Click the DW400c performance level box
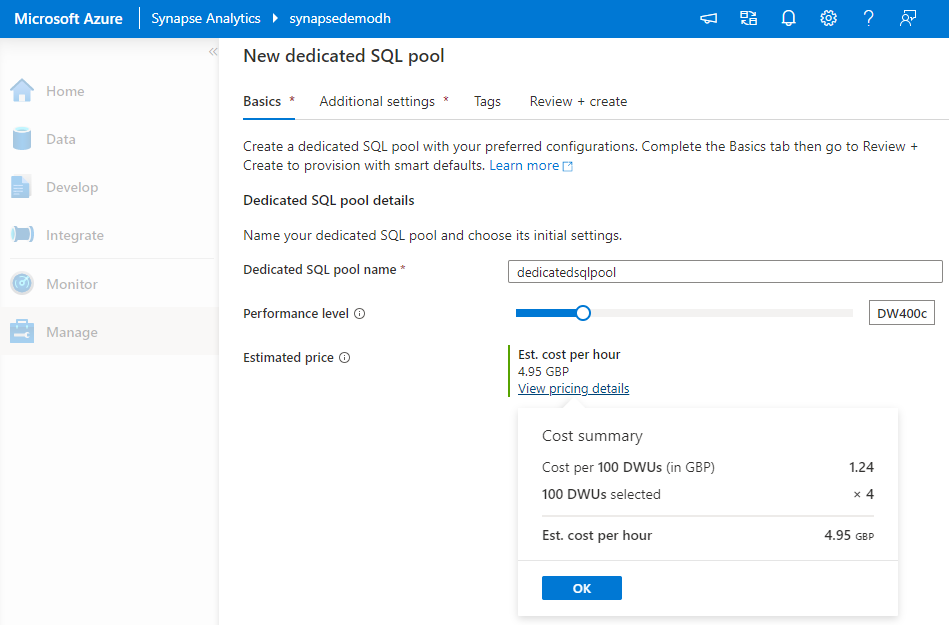The image size is (949, 625). point(902,313)
